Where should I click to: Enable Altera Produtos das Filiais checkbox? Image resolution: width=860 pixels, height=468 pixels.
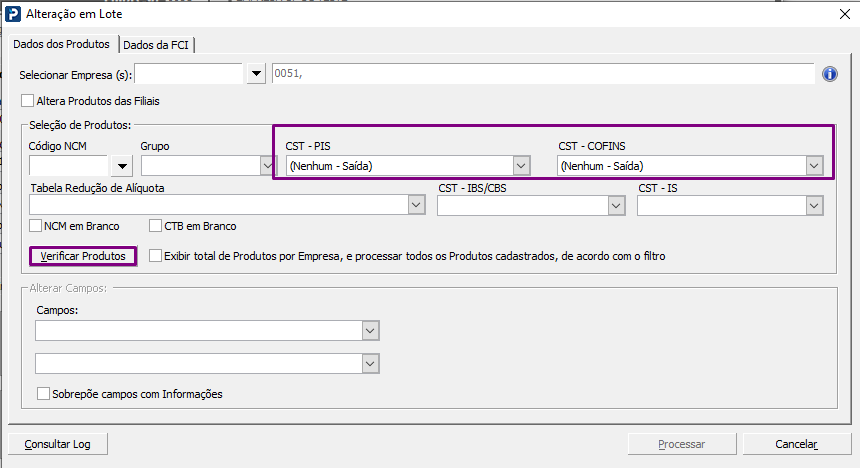tap(28, 101)
